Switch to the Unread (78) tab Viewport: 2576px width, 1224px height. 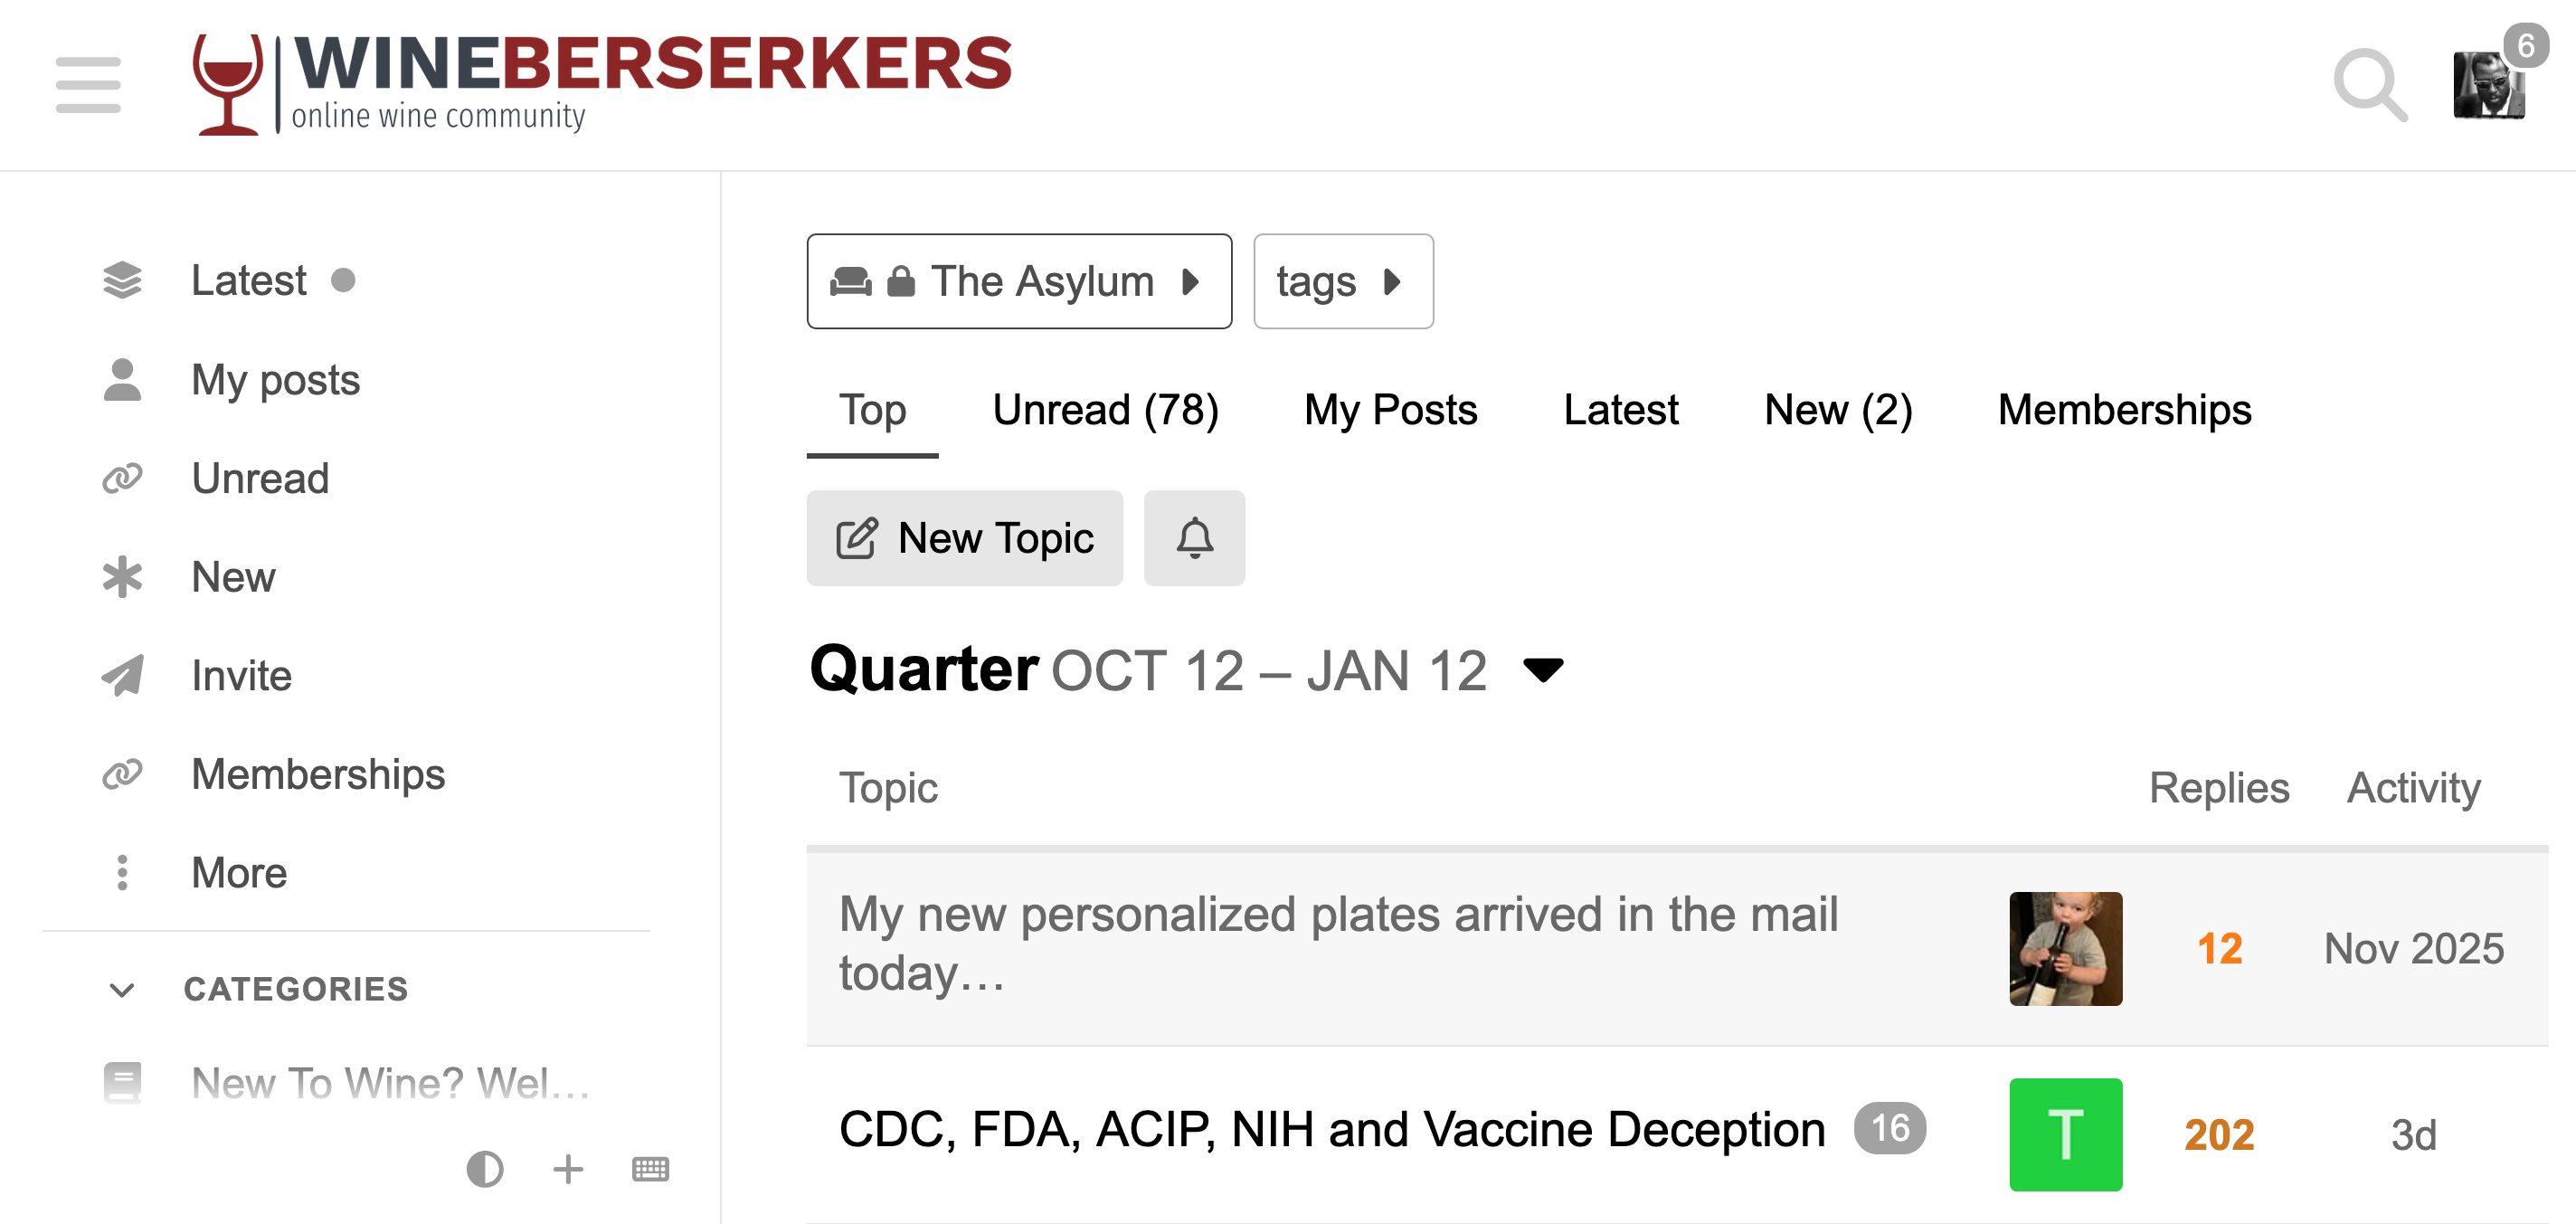(1105, 410)
